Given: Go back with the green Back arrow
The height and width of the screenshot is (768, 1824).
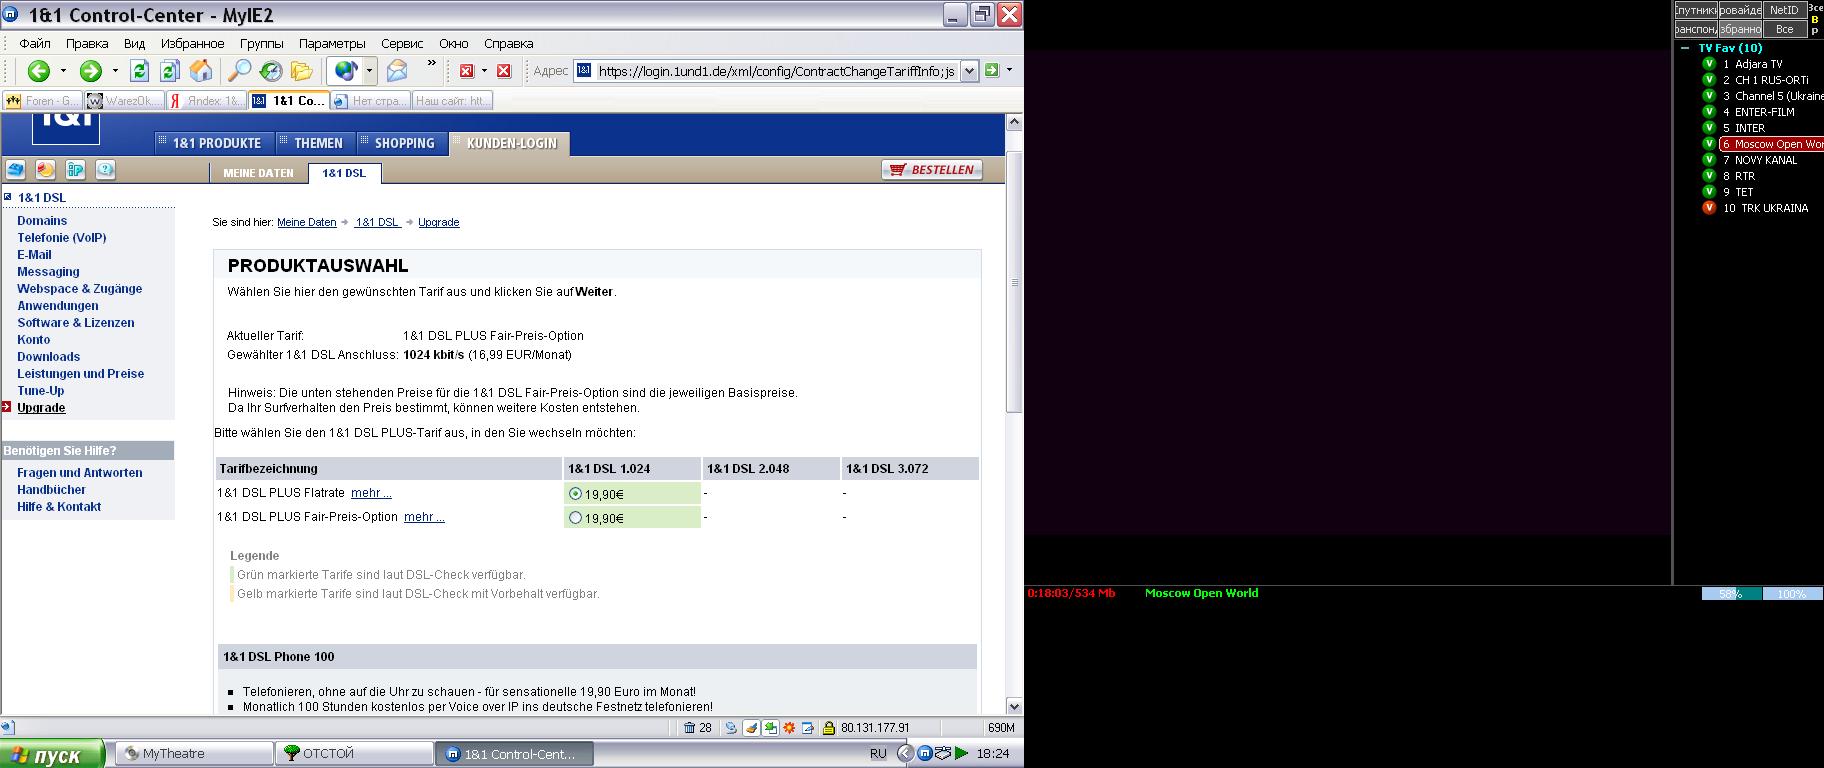Looking at the screenshot, I should pyautogui.click(x=38, y=71).
